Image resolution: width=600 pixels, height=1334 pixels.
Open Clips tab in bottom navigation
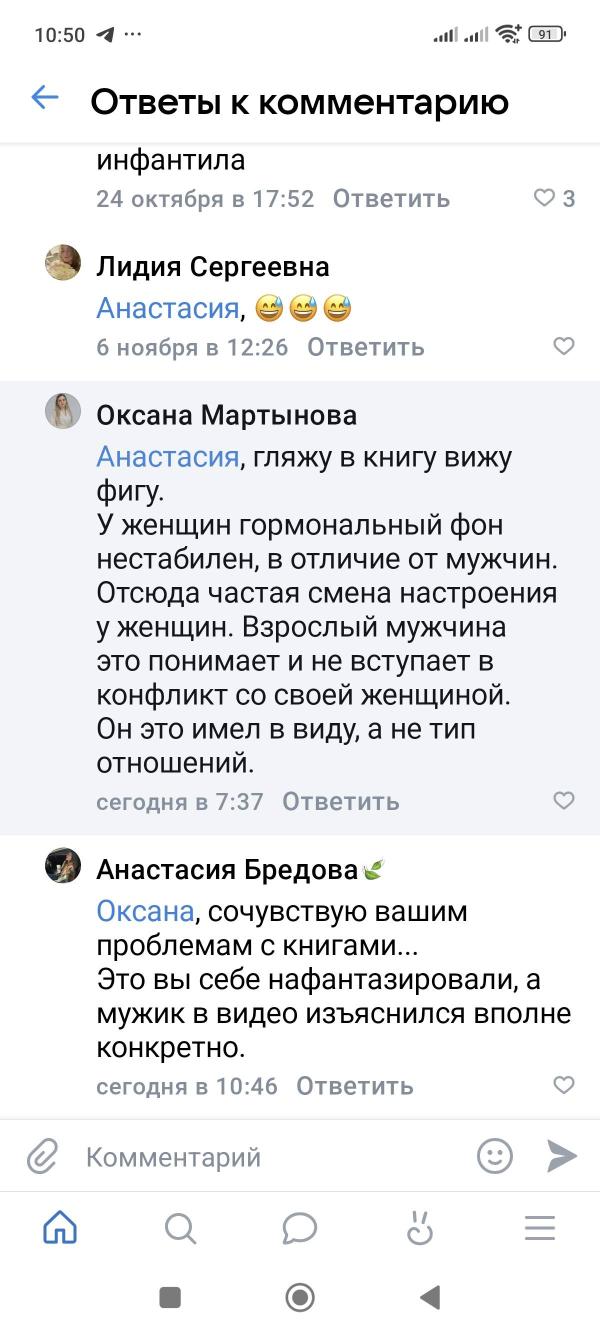(x=419, y=1228)
